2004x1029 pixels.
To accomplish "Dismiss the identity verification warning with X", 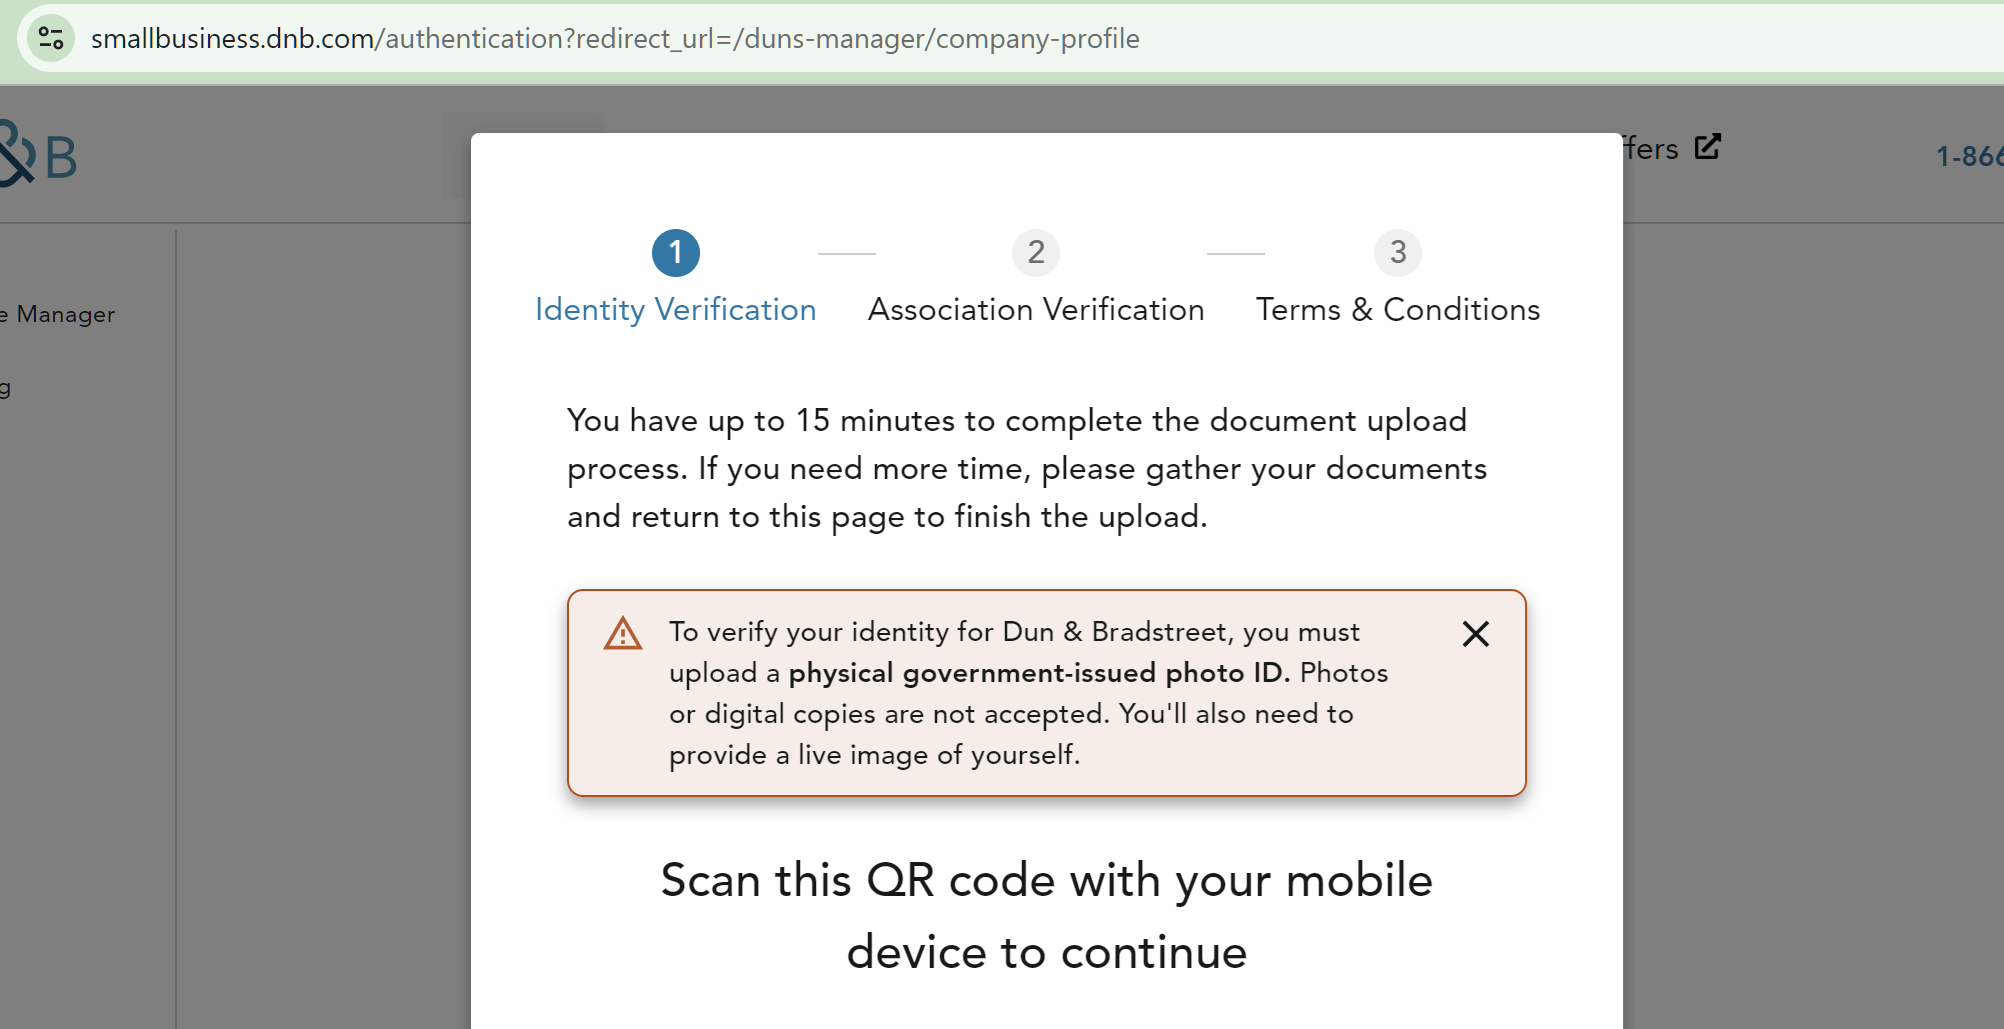I will pos(1475,634).
